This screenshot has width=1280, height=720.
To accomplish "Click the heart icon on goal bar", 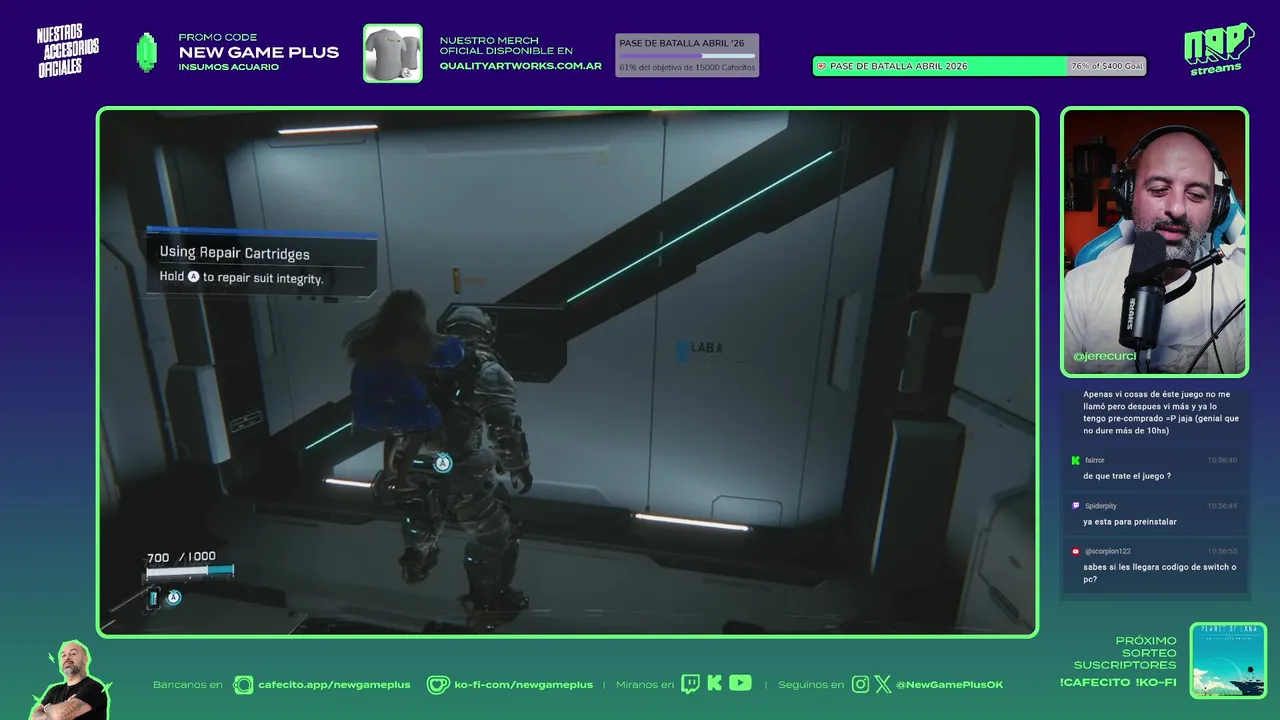I will 822,66.
